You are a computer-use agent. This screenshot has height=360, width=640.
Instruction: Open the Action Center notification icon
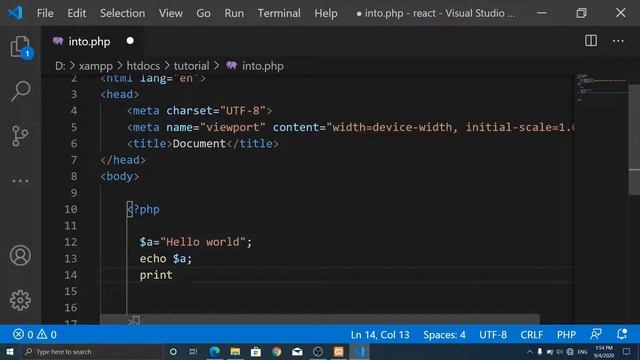point(627,351)
